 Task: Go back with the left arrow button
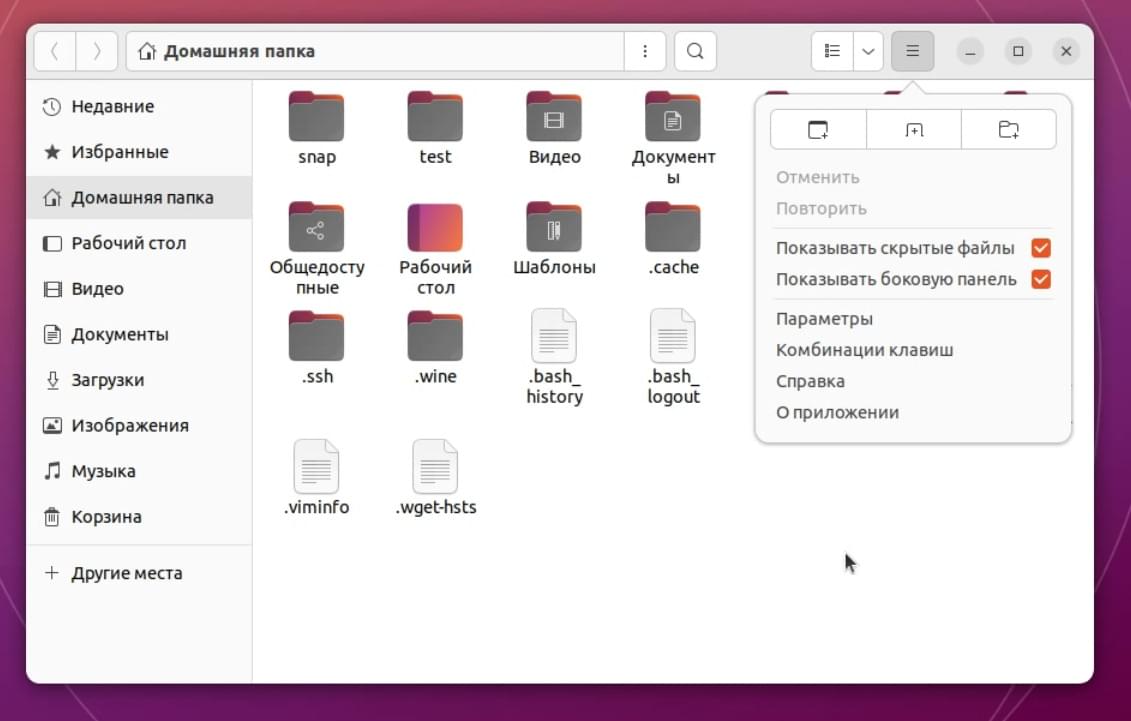(x=55, y=51)
